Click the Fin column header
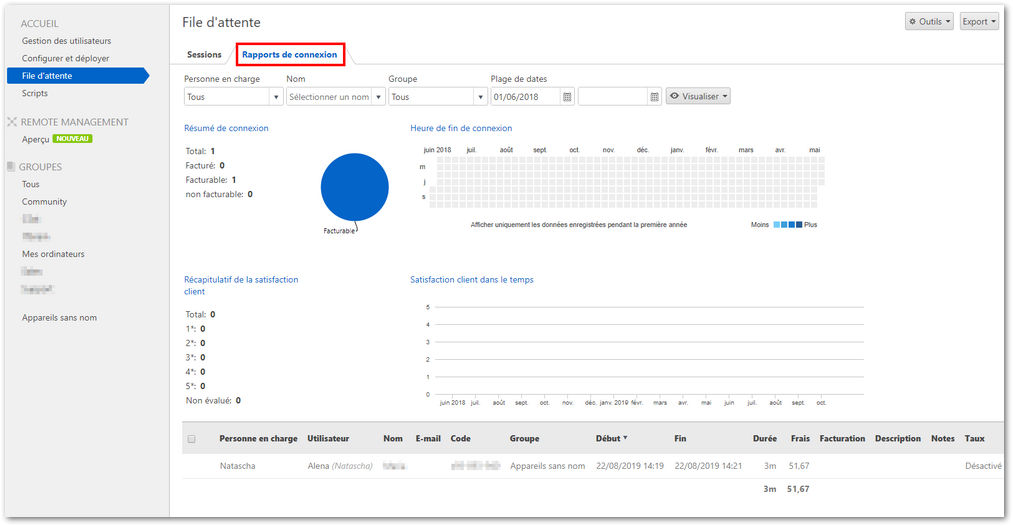 (x=680, y=438)
